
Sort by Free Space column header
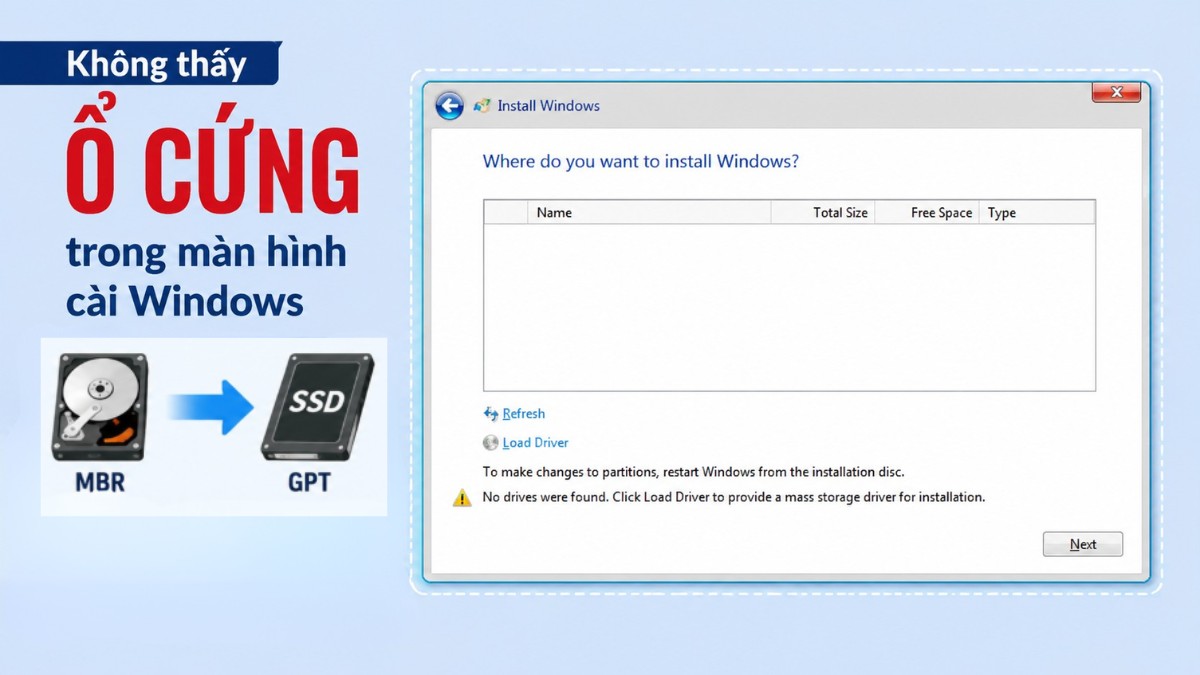coord(927,213)
